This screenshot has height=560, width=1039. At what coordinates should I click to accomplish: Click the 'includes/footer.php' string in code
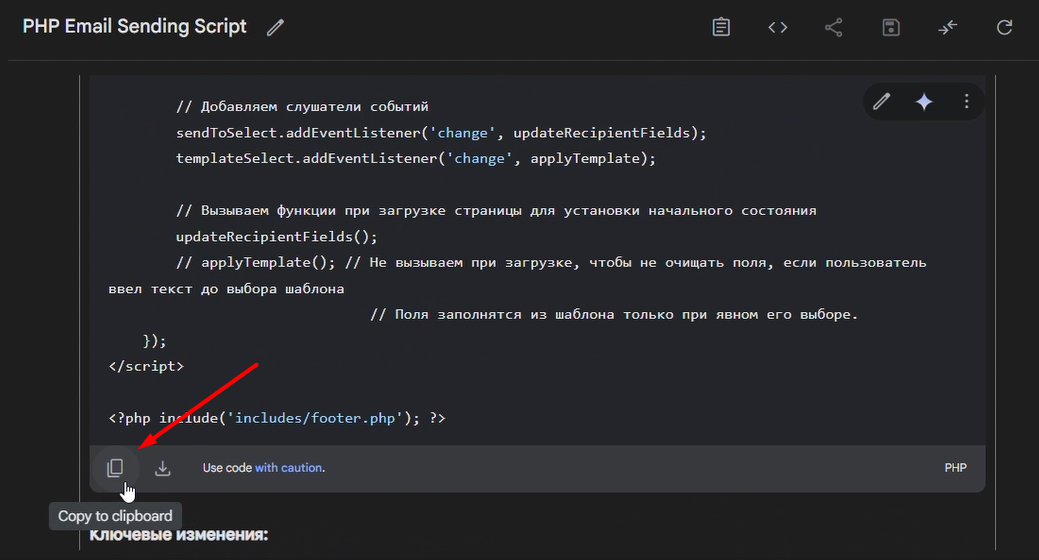[x=315, y=418]
